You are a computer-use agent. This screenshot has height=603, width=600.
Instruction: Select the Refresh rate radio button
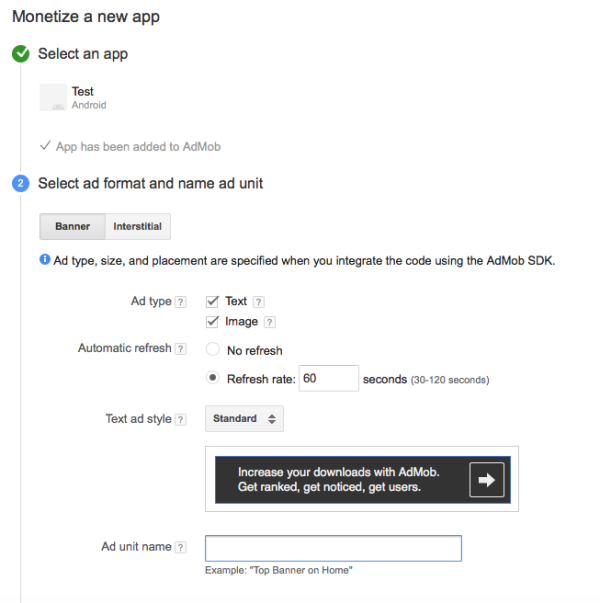213,378
